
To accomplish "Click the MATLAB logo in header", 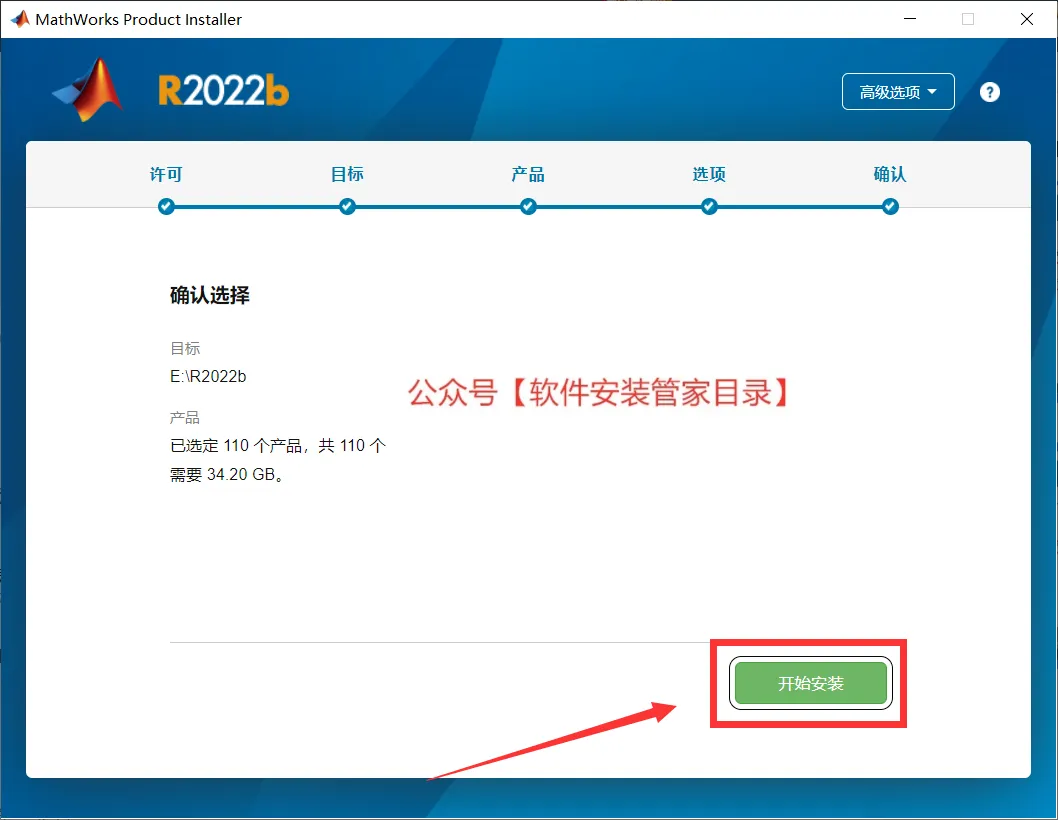I will pos(88,90).
